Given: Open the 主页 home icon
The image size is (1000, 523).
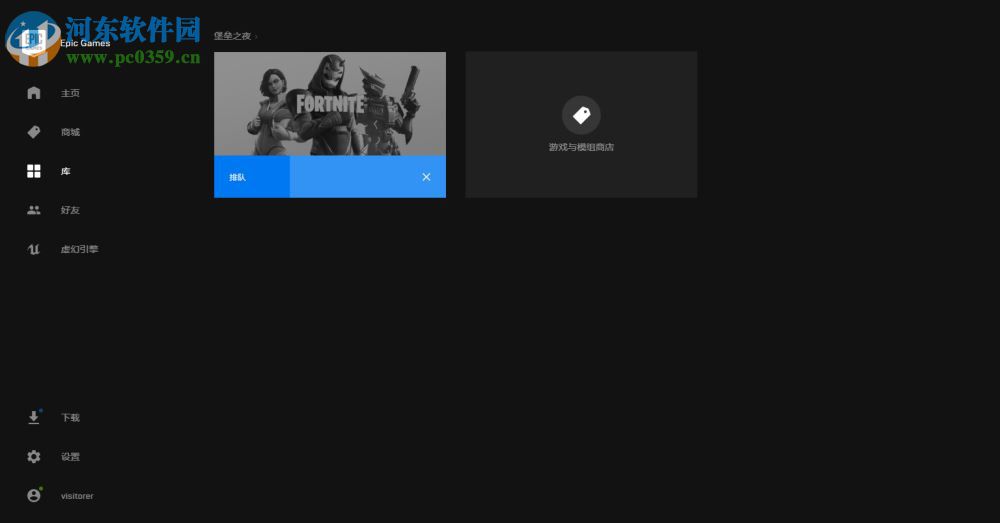Looking at the screenshot, I should point(34,93).
